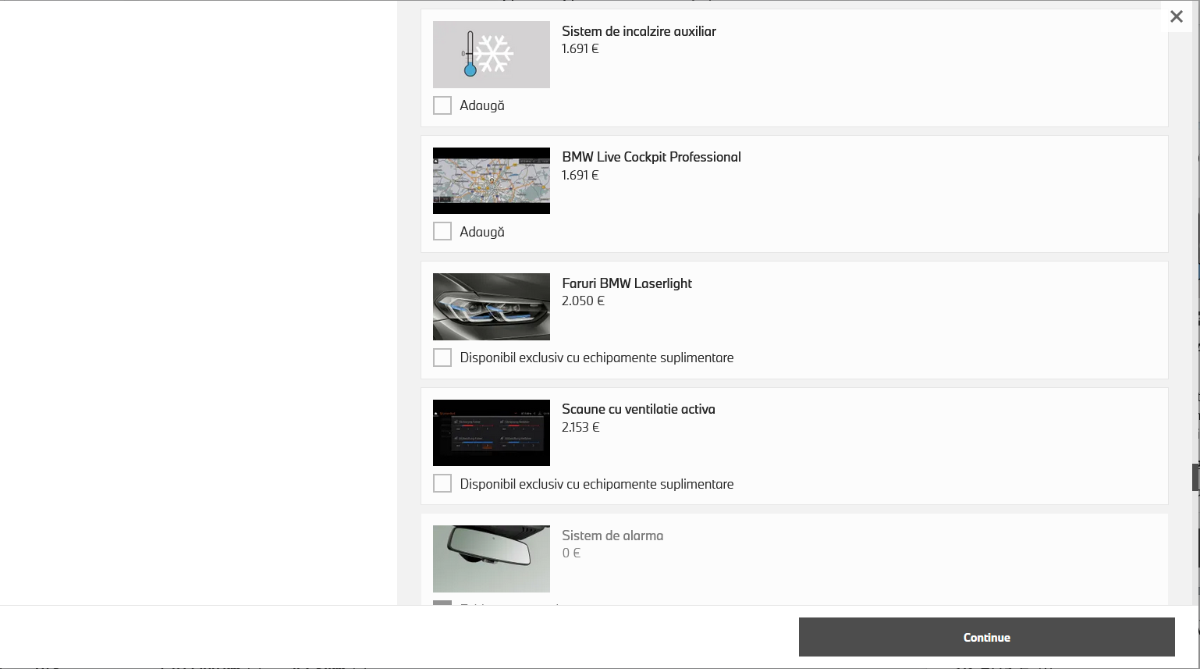The width and height of the screenshot is (1200, 669).
Task: Click the Adaugă label under auxiliary heating
Action: (482, 105)
